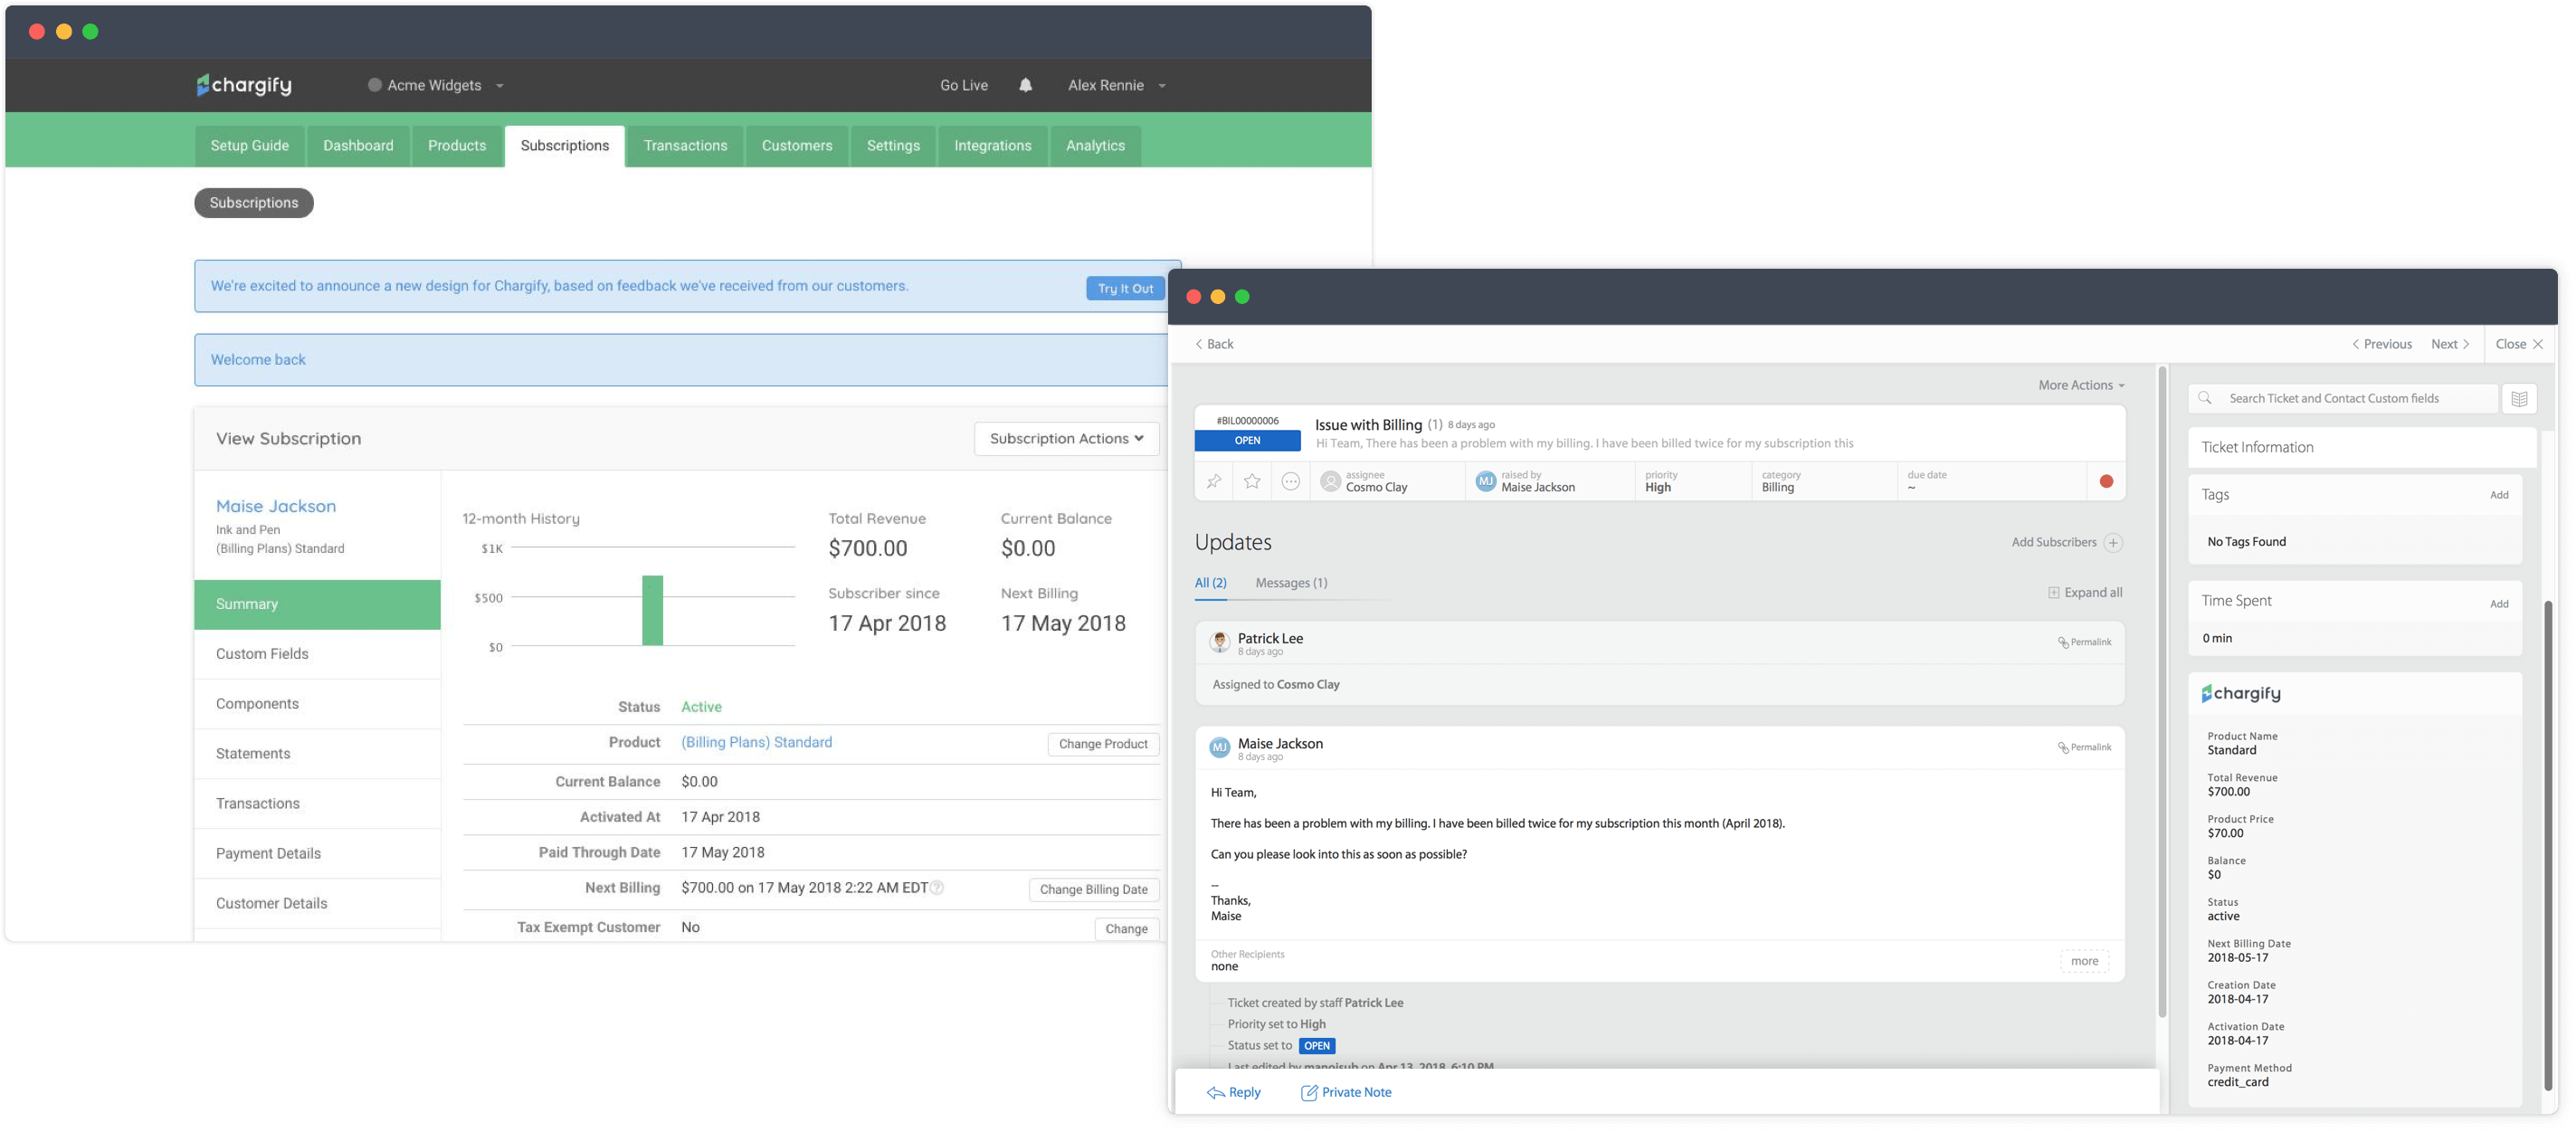Go Back from the ticket
This screenshot has height=1132, width=2576.
[1214, 344]
